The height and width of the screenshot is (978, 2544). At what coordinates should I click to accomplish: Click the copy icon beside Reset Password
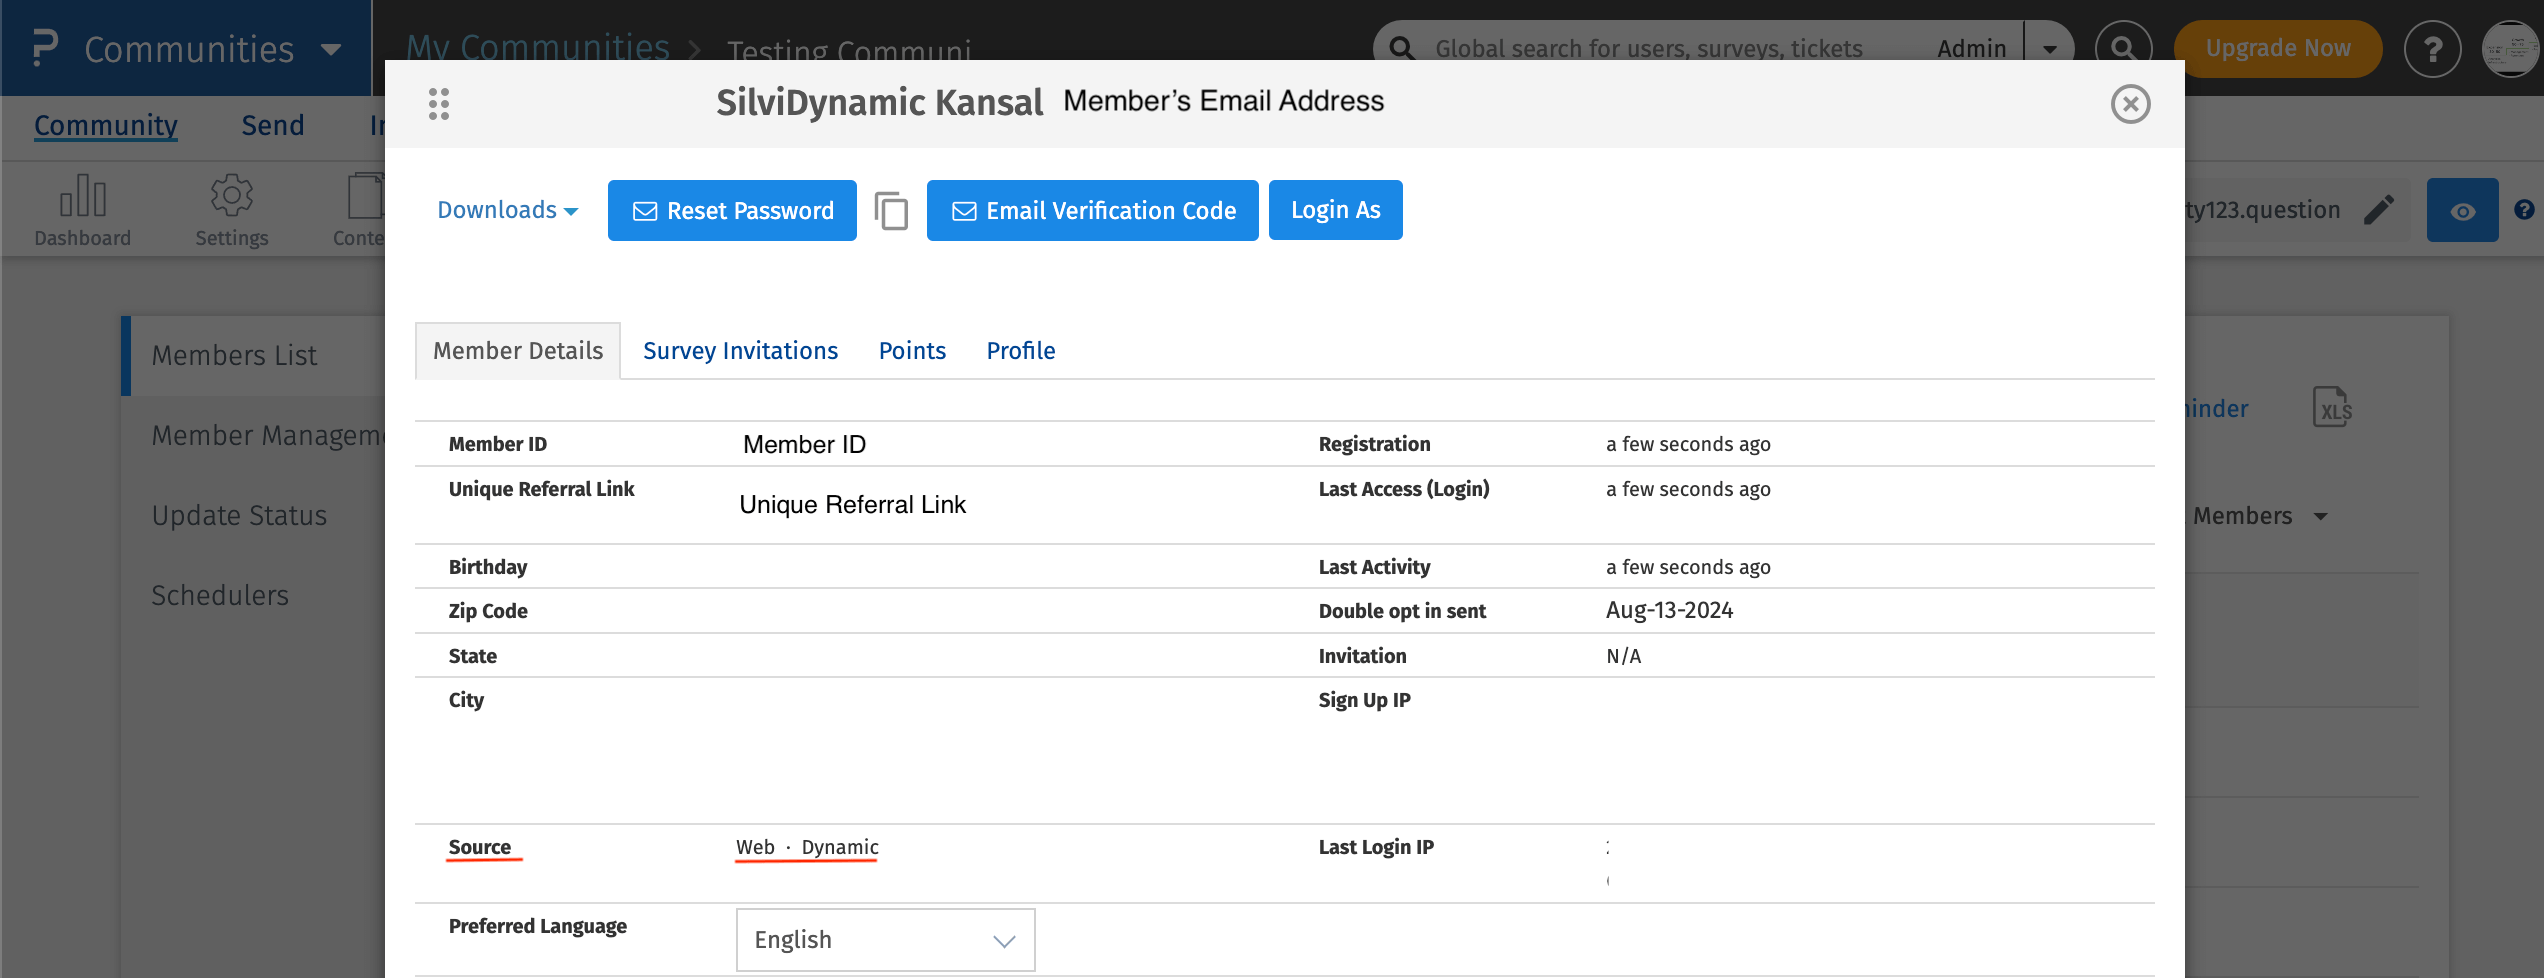(891, 211)
